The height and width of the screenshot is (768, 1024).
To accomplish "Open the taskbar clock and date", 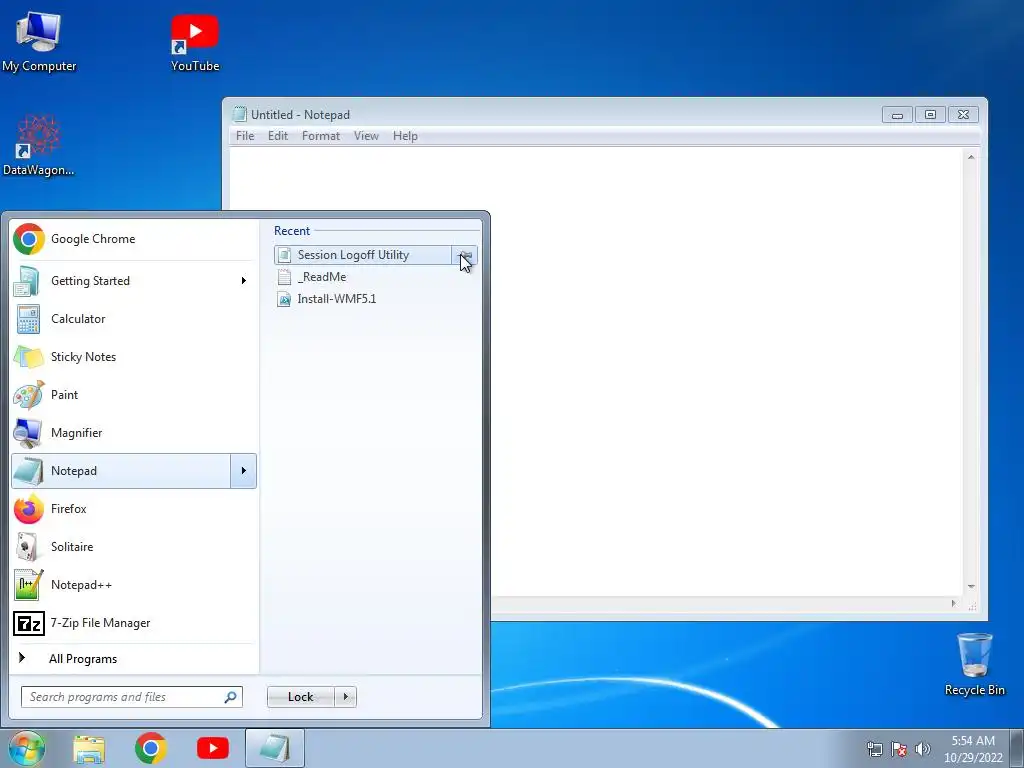I will pos(973,749).
